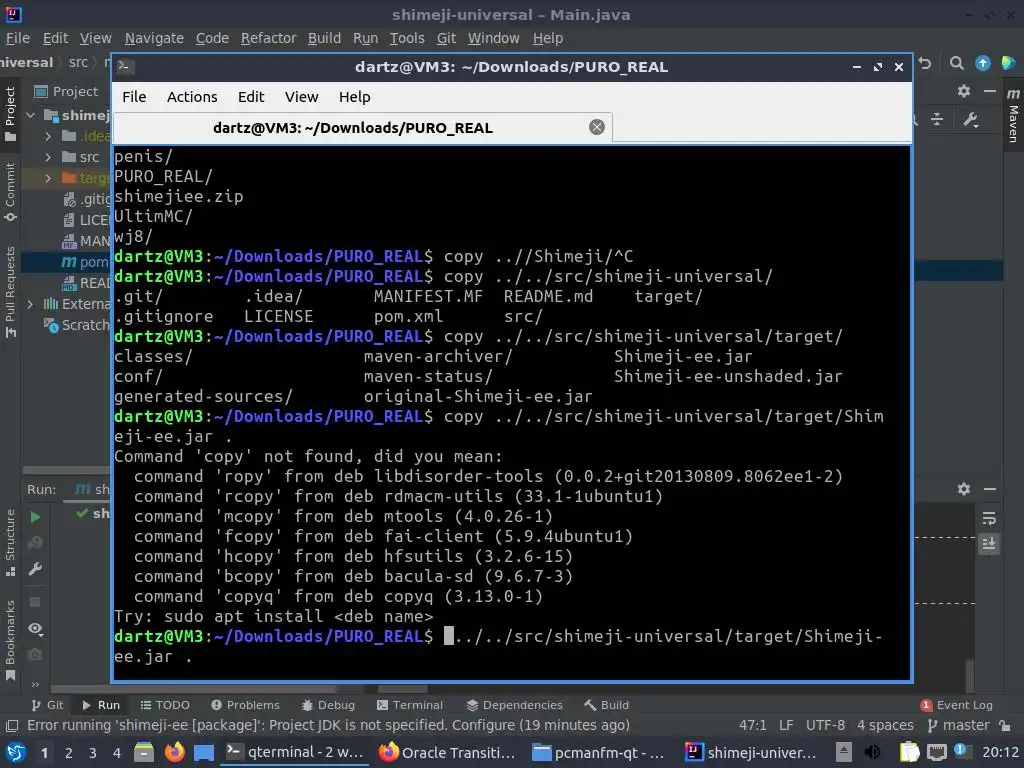
Task: Hide the Maven tool window with minus
Action: click(990, 91)
